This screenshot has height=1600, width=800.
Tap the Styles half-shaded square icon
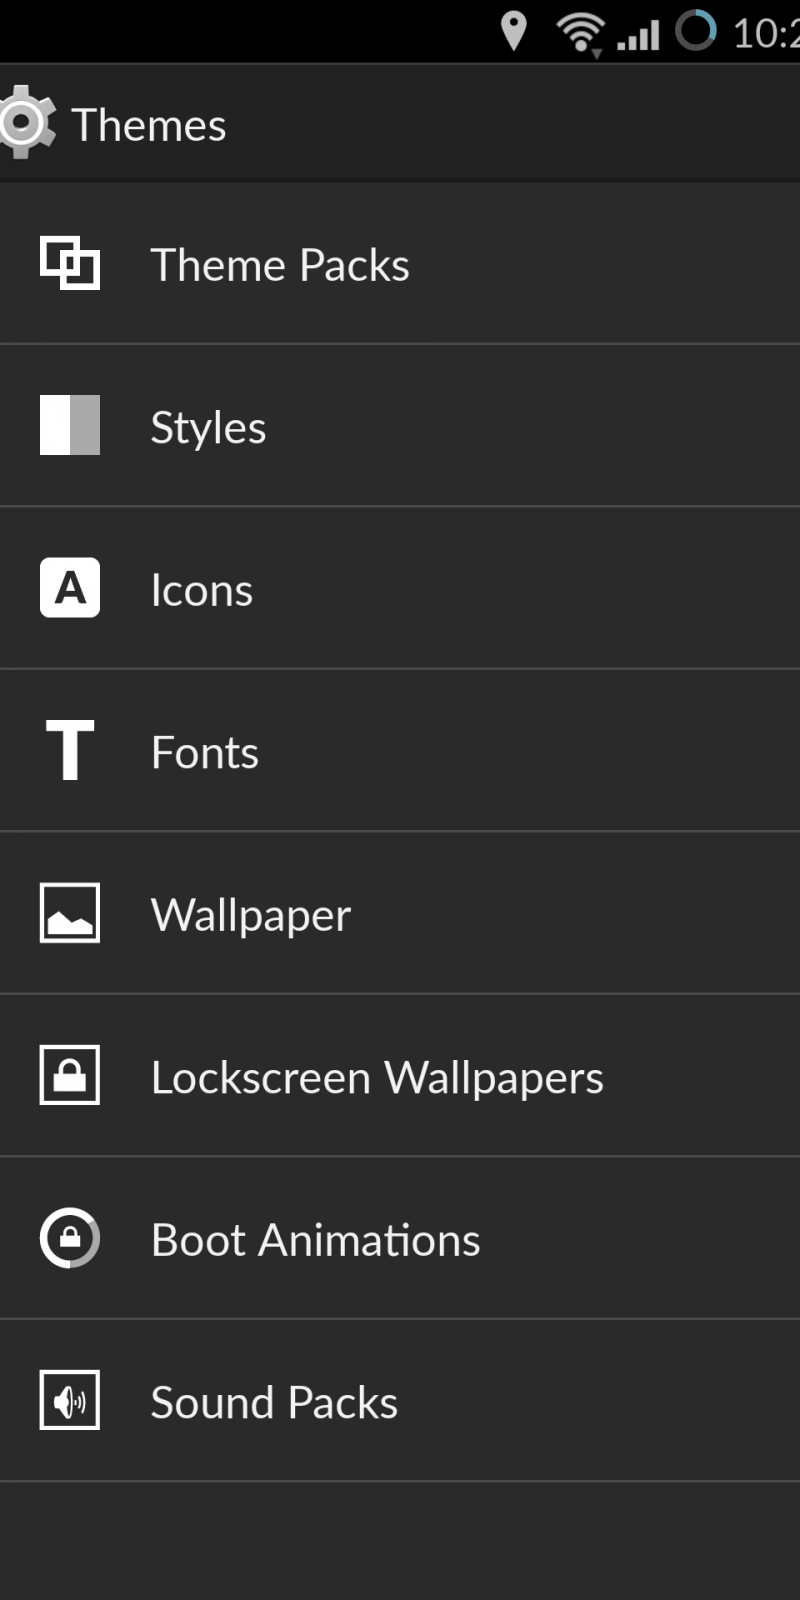pos(70,425)
